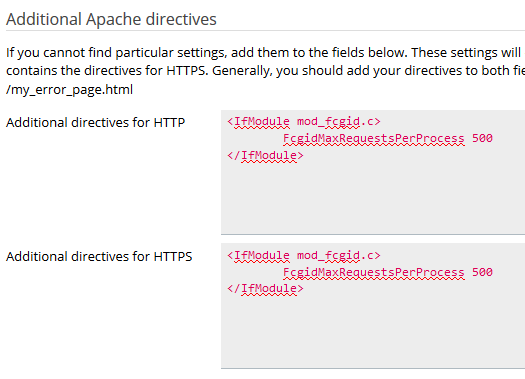Place cursor on opening IfModule tag in HTTPS field
The height and width of the screenshot is (379, 525).
point(258,255)
